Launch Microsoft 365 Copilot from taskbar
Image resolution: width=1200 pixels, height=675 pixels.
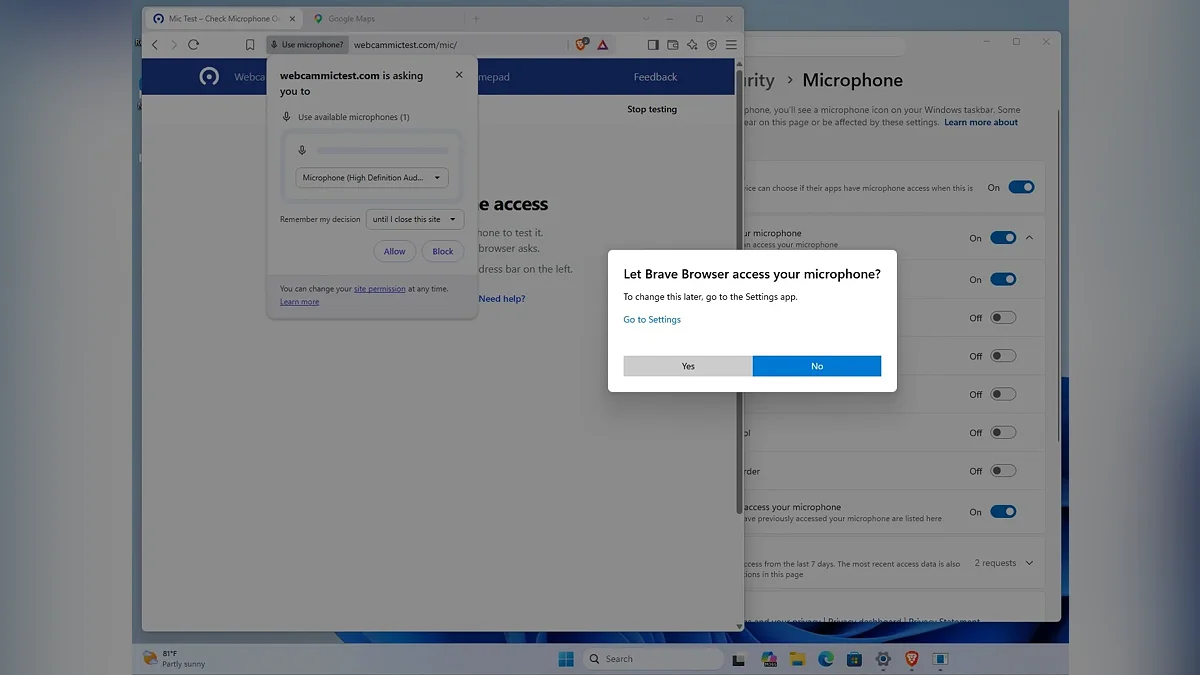tap(768, 659)
